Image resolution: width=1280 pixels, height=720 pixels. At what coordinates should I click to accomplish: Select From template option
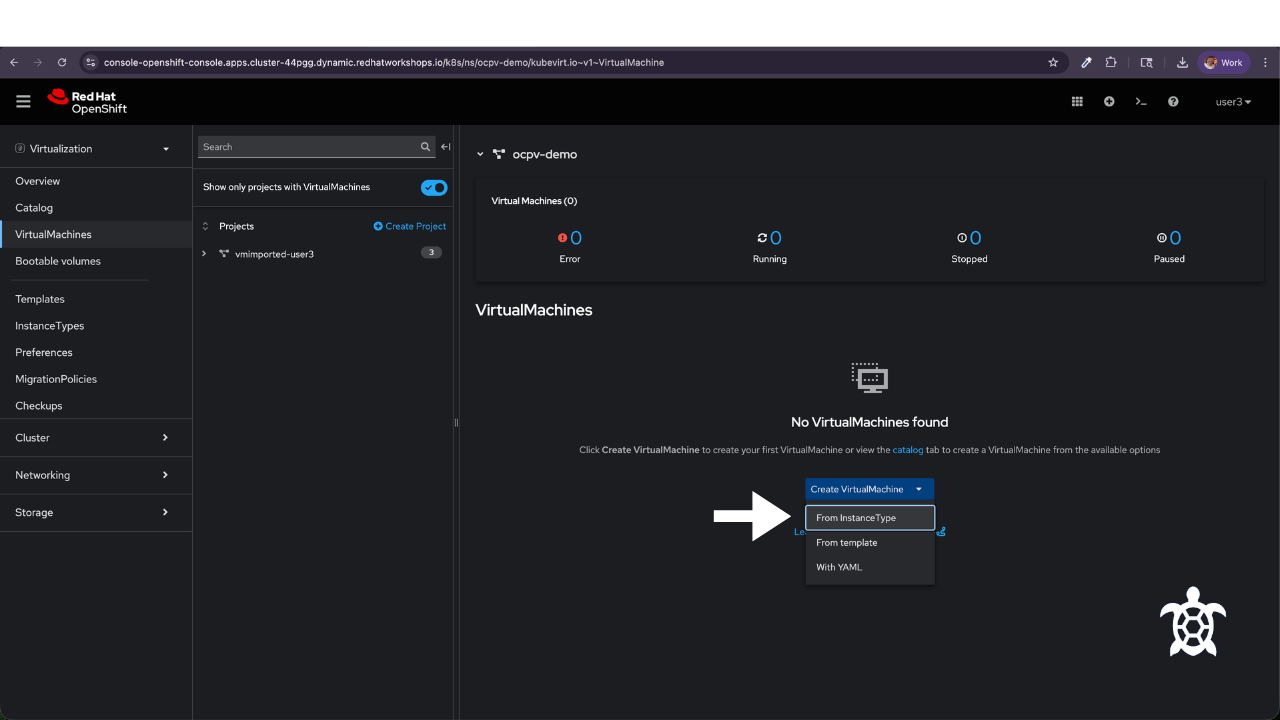click(x=870, y=543)
